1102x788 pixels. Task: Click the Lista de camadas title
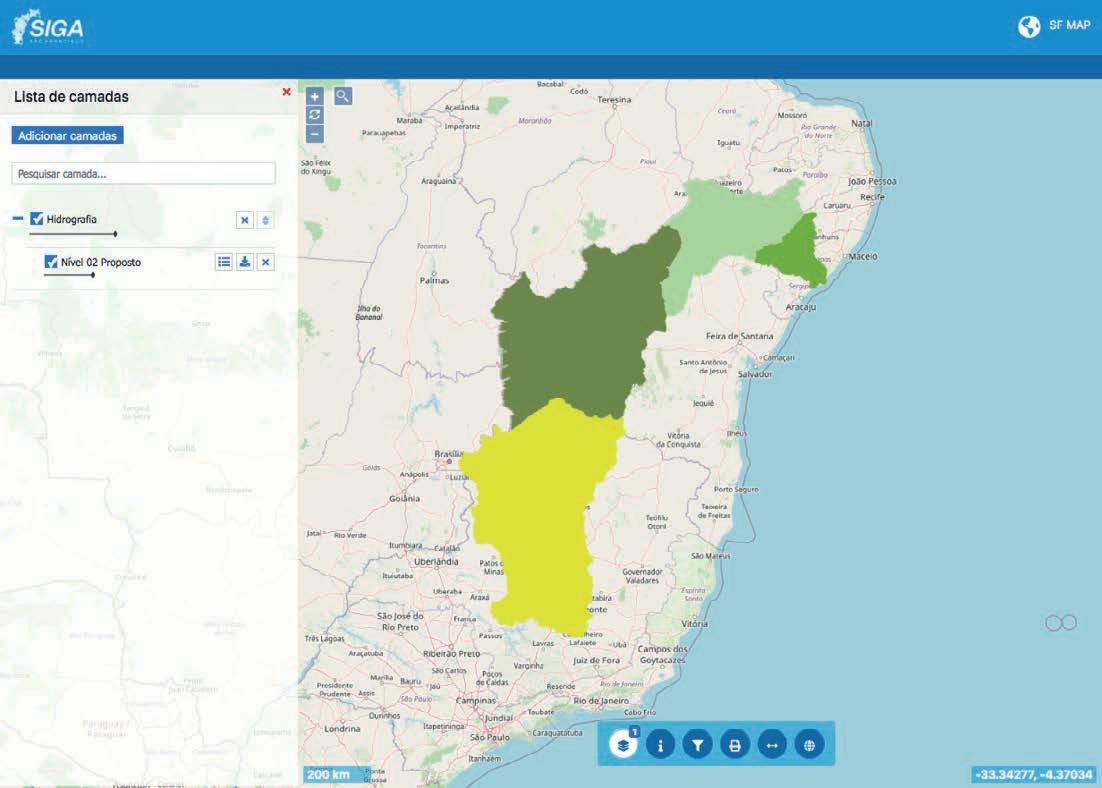pyautogui.click(x=71, y=97)
